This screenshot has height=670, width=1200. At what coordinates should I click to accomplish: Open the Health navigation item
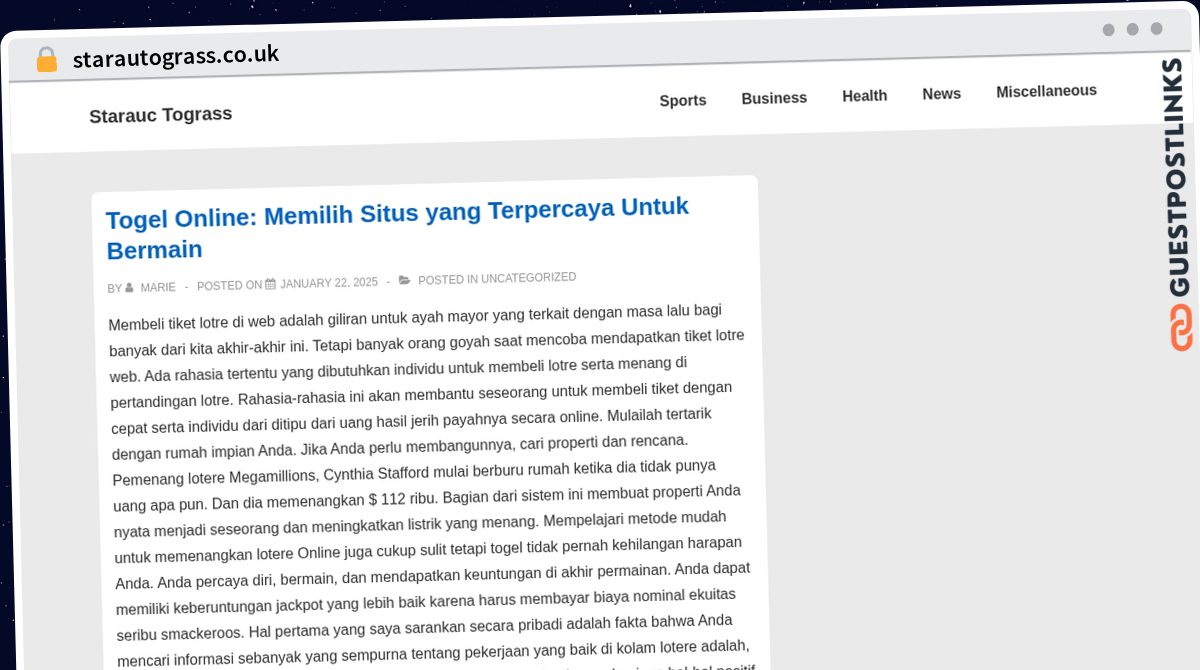(x=864, y=96)
